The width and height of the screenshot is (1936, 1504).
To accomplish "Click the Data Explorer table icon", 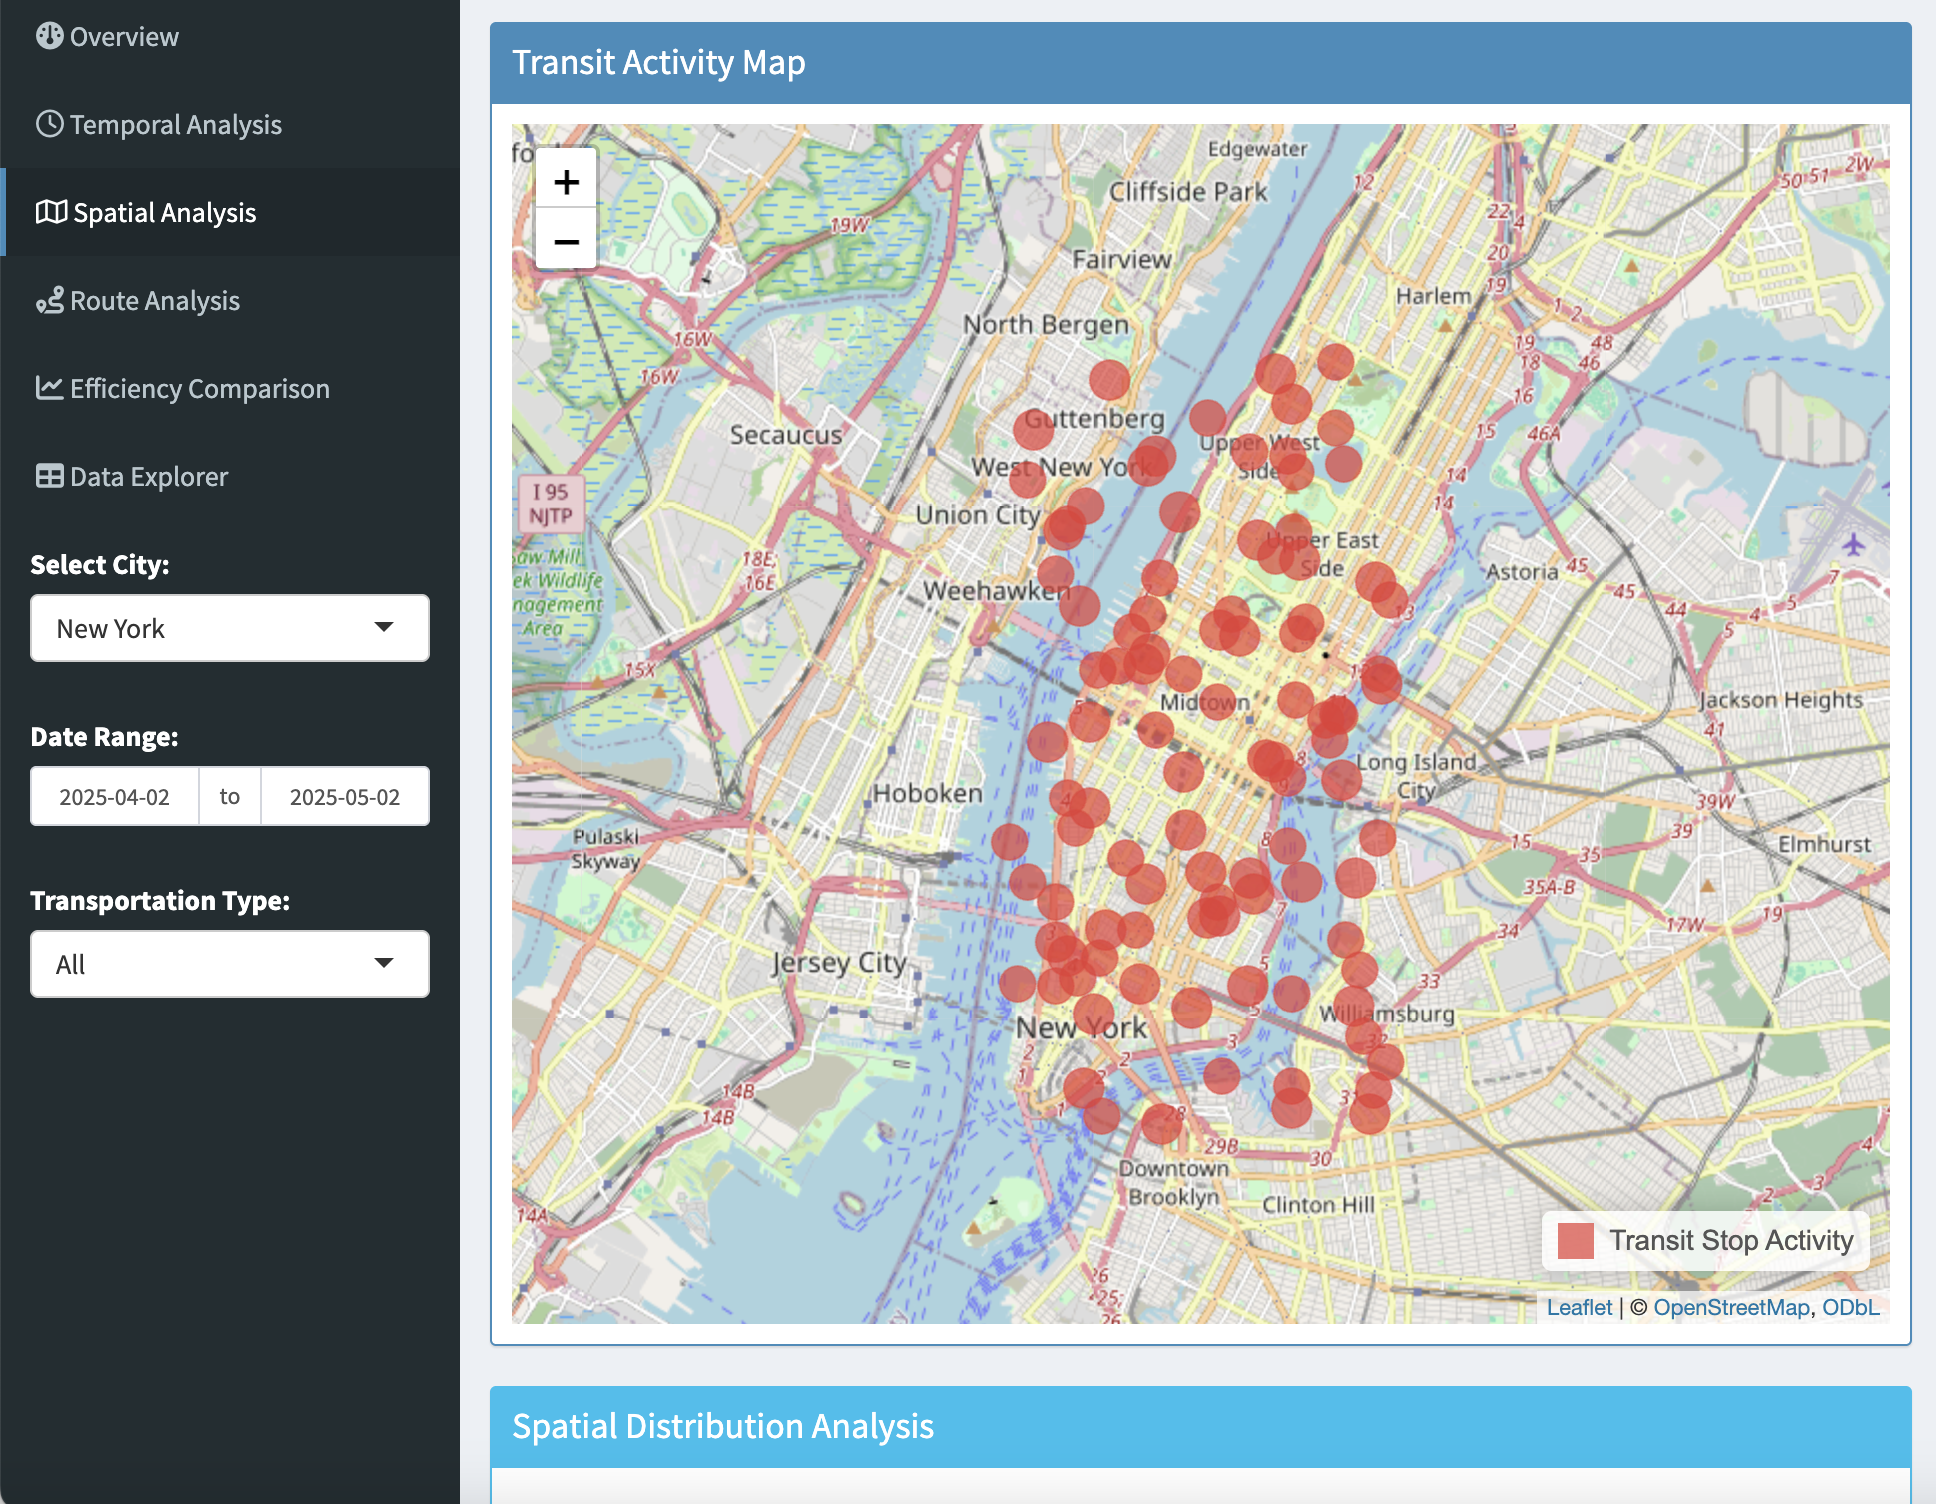I will [49, 476].
